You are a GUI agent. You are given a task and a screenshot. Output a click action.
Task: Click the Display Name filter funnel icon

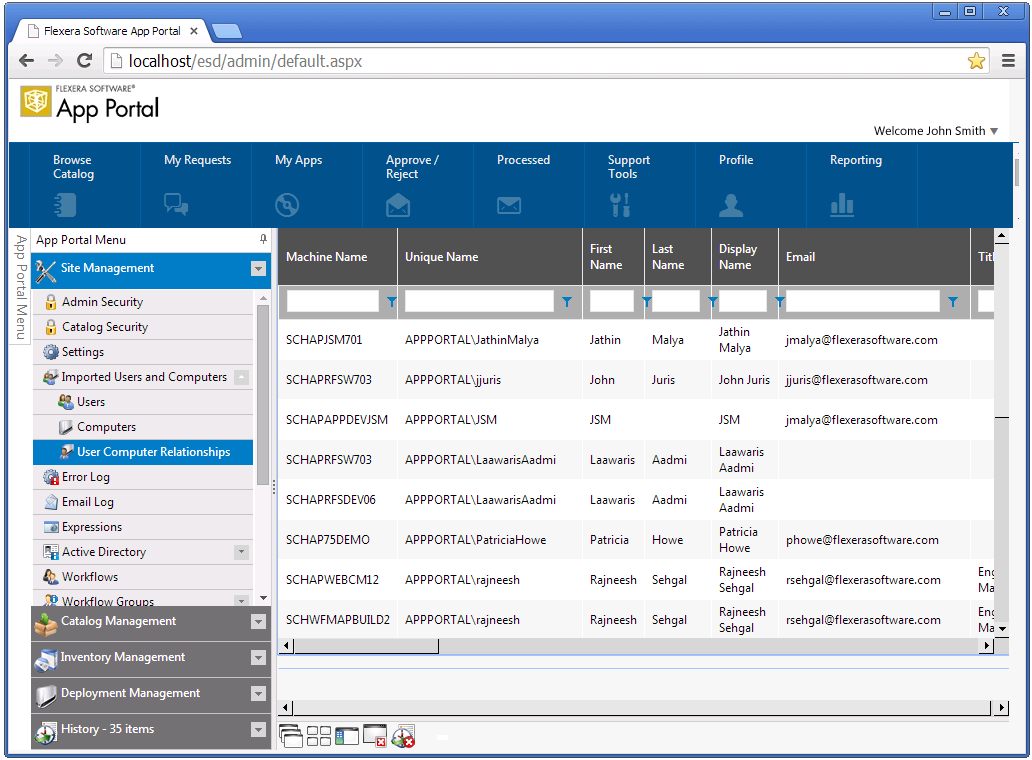[x=779, y=302]
